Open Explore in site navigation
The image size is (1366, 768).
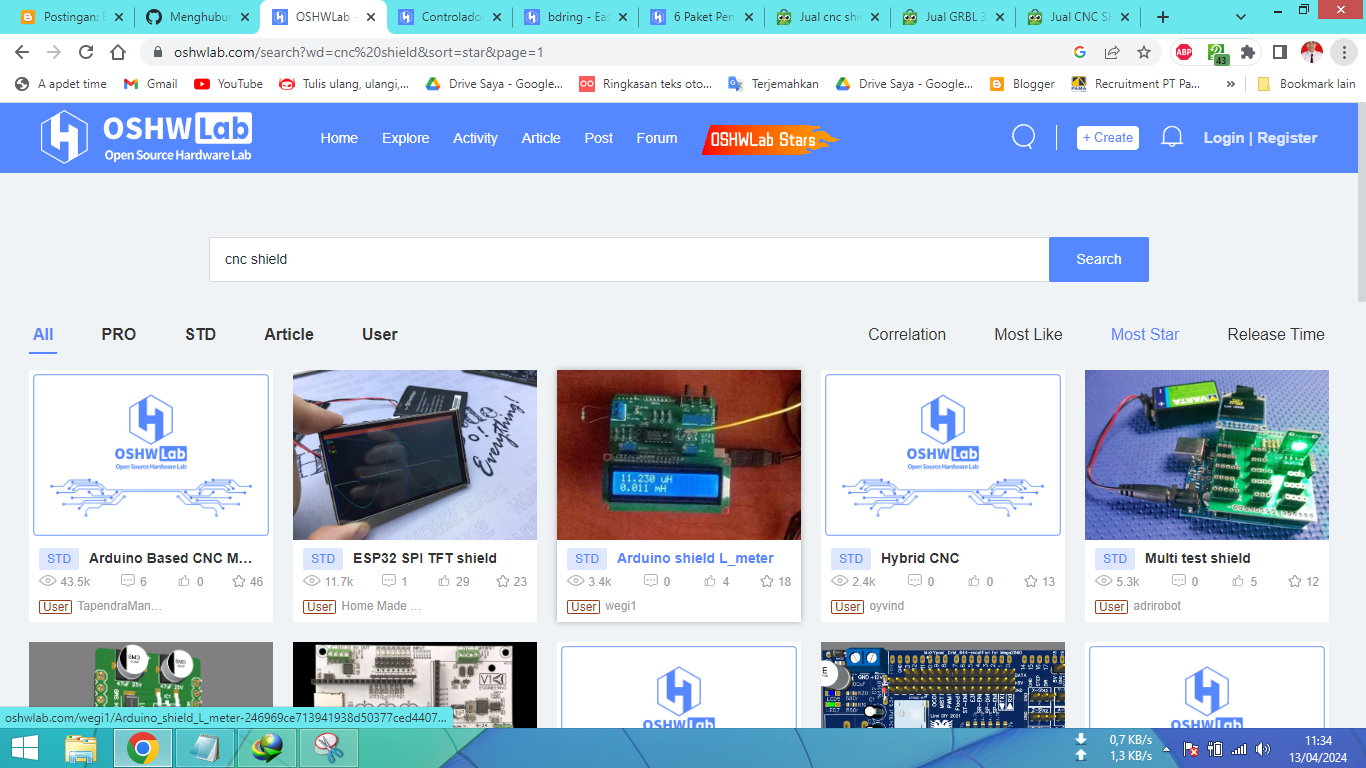click(405, 138)
